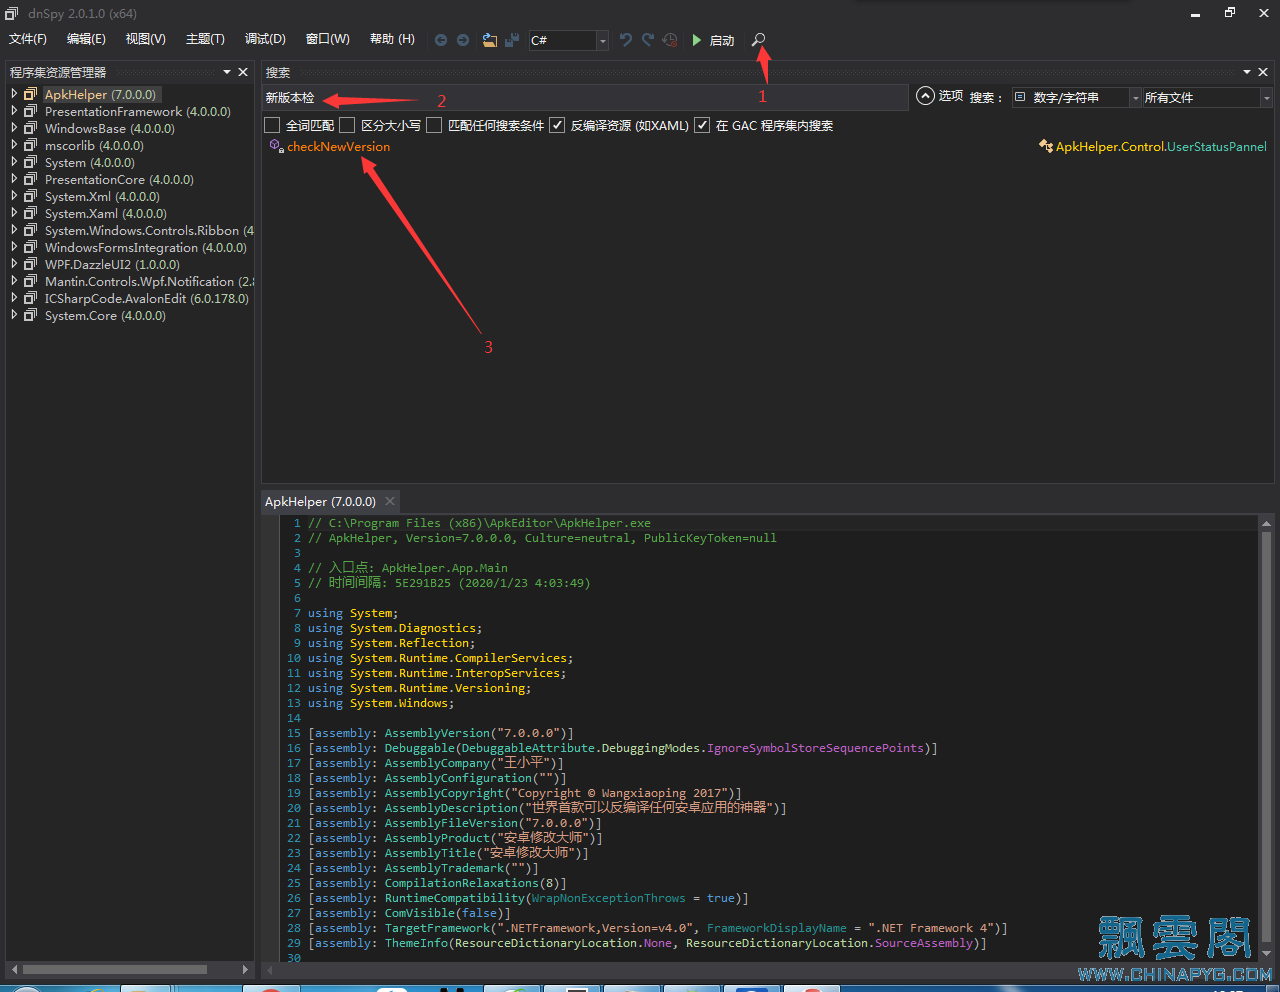Open the 调试(D) menu
The image size is (1280, 992).
(265, 39)
